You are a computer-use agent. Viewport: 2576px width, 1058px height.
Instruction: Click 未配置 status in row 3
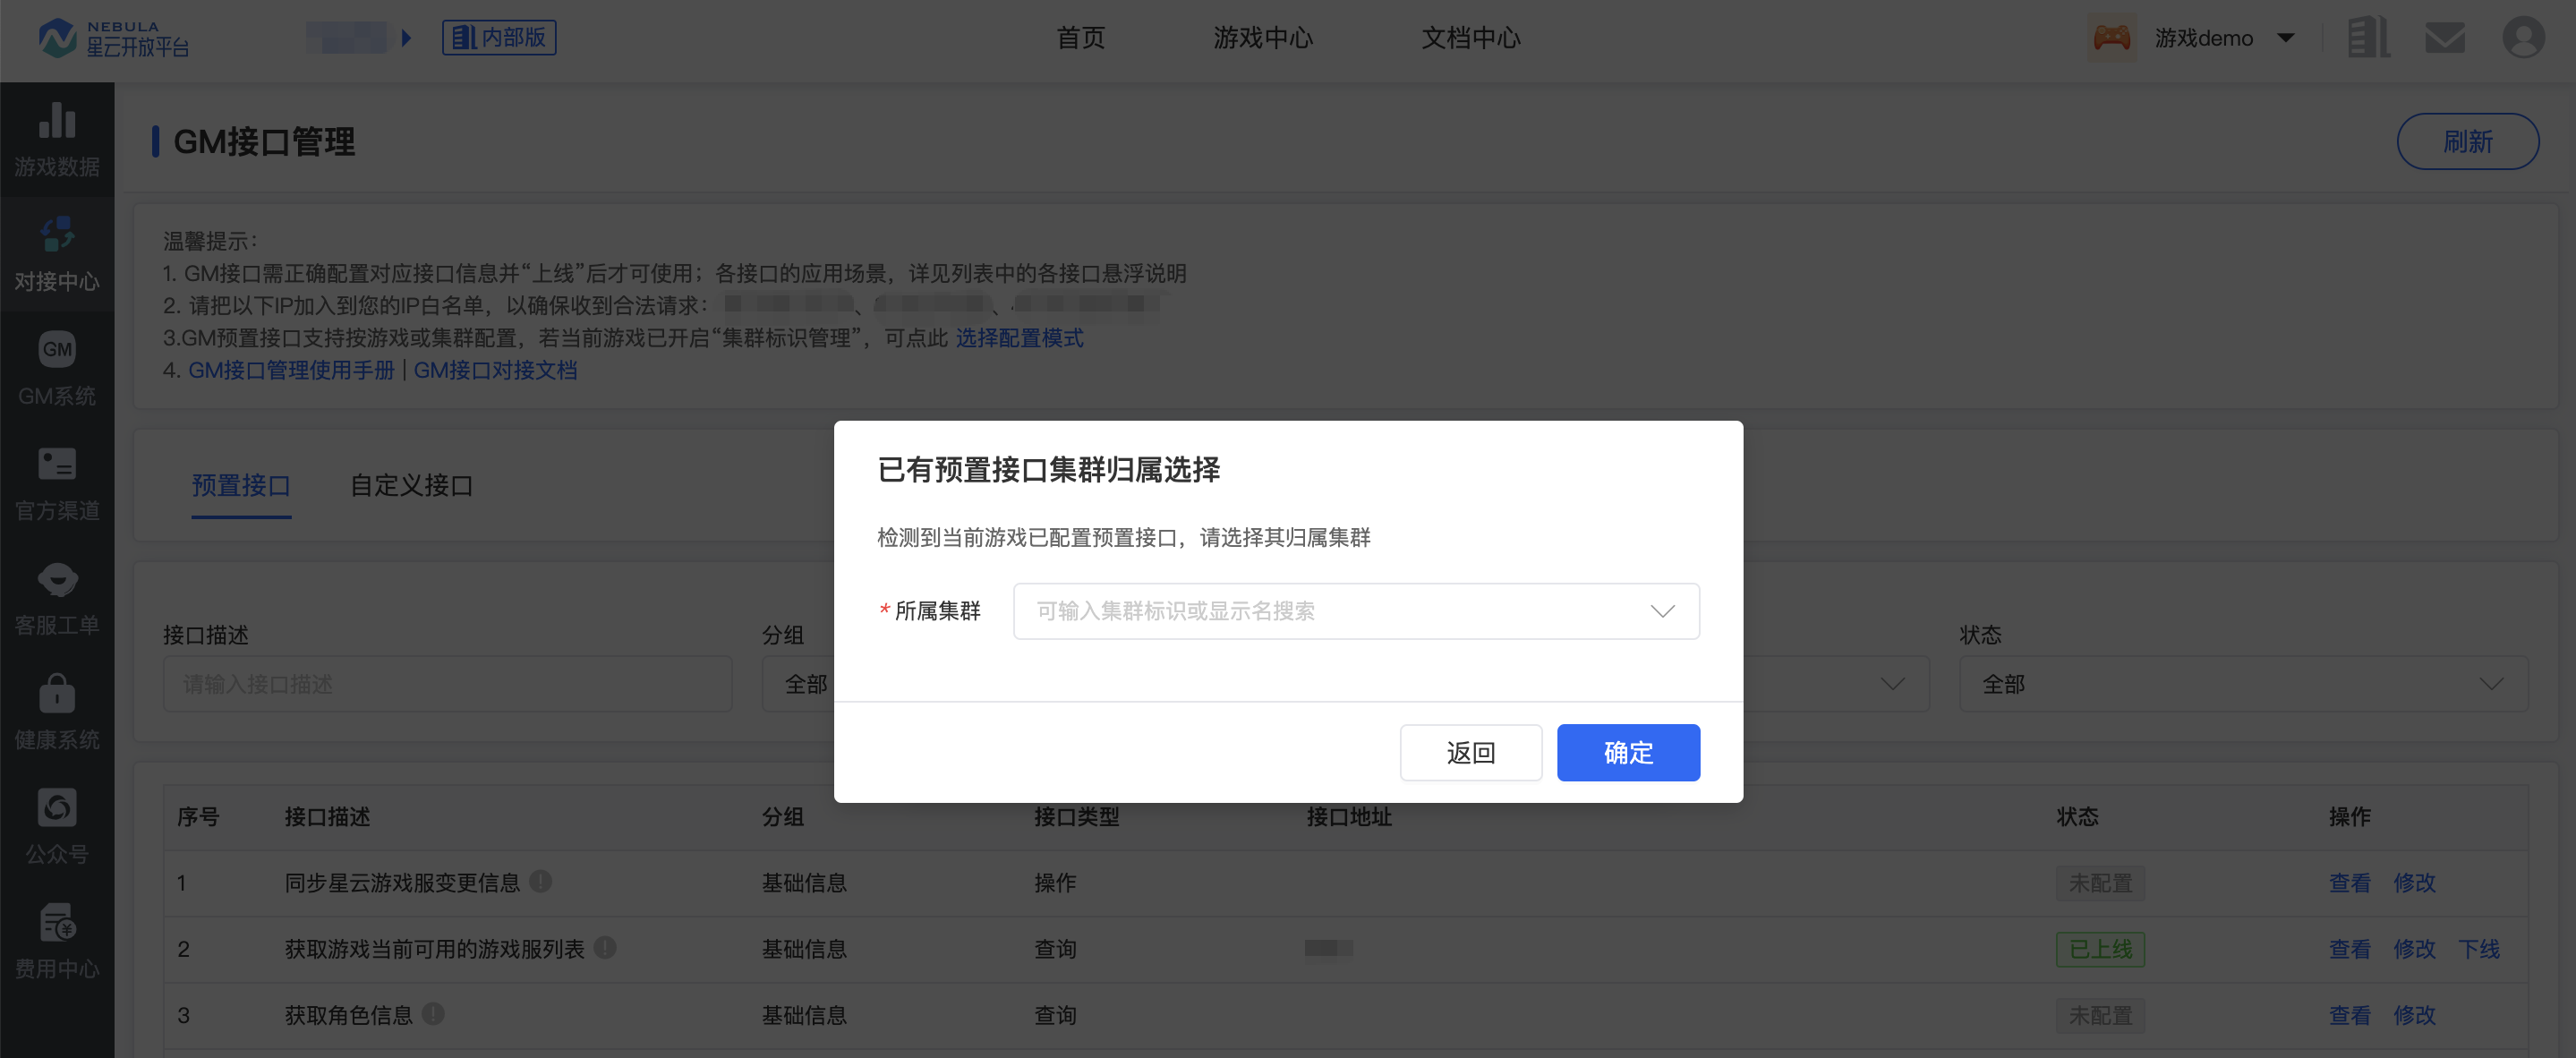[2100, 1015]
